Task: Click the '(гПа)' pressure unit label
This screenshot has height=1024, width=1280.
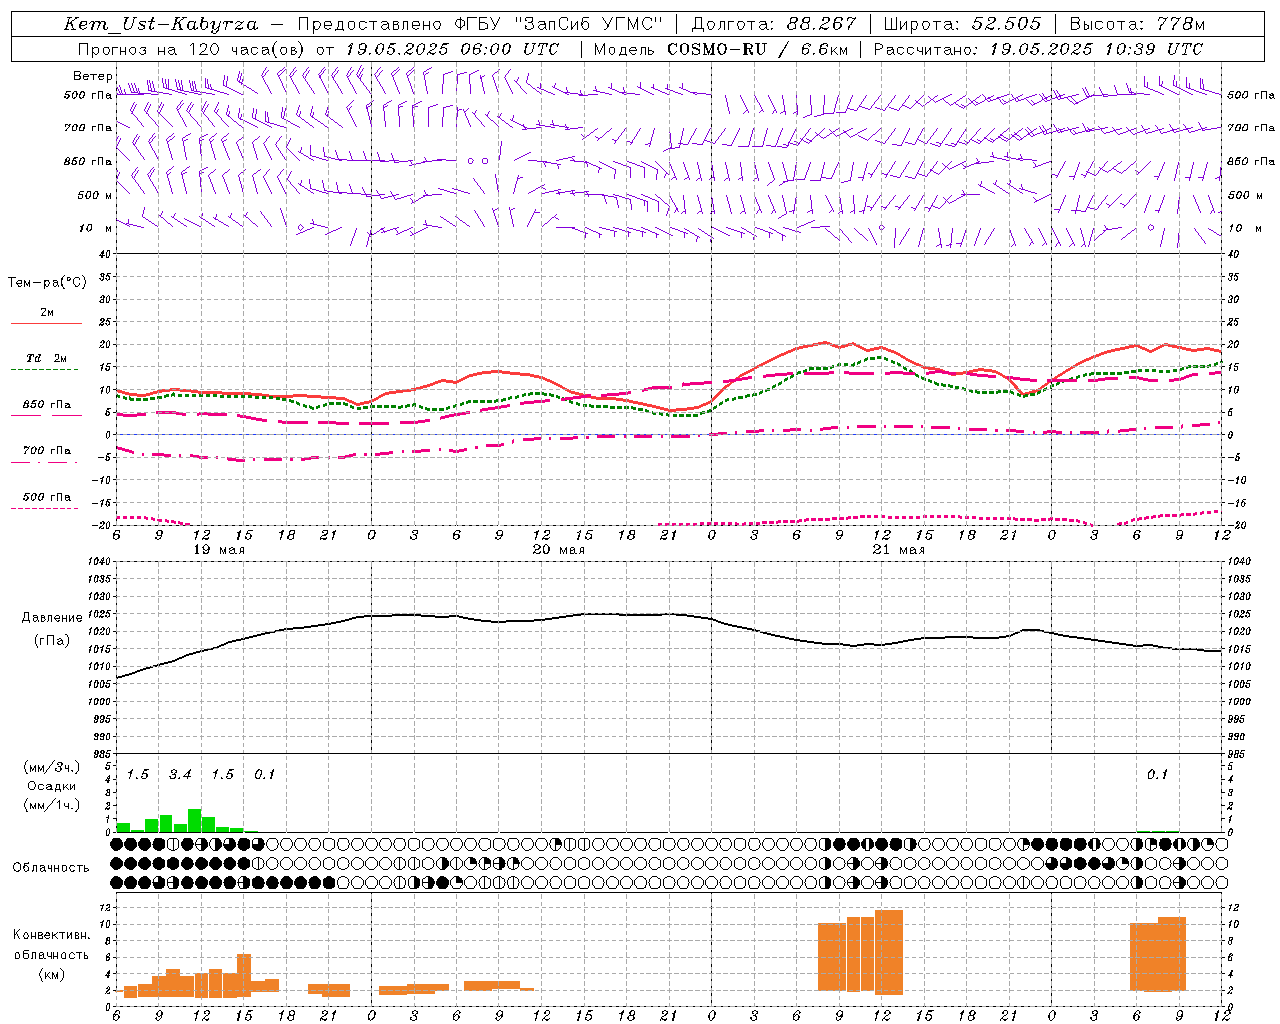Action: (52, 641)
